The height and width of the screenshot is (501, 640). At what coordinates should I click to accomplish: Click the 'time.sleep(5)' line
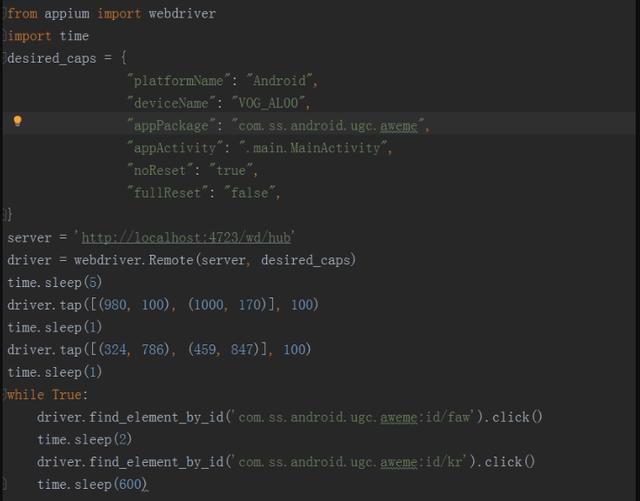[55, 282]
